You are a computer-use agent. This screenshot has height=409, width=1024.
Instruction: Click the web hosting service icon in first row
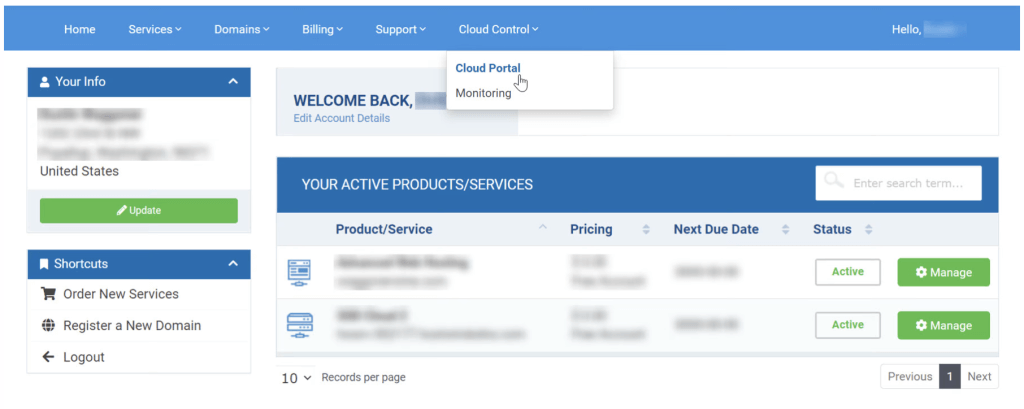coord(299,271)
